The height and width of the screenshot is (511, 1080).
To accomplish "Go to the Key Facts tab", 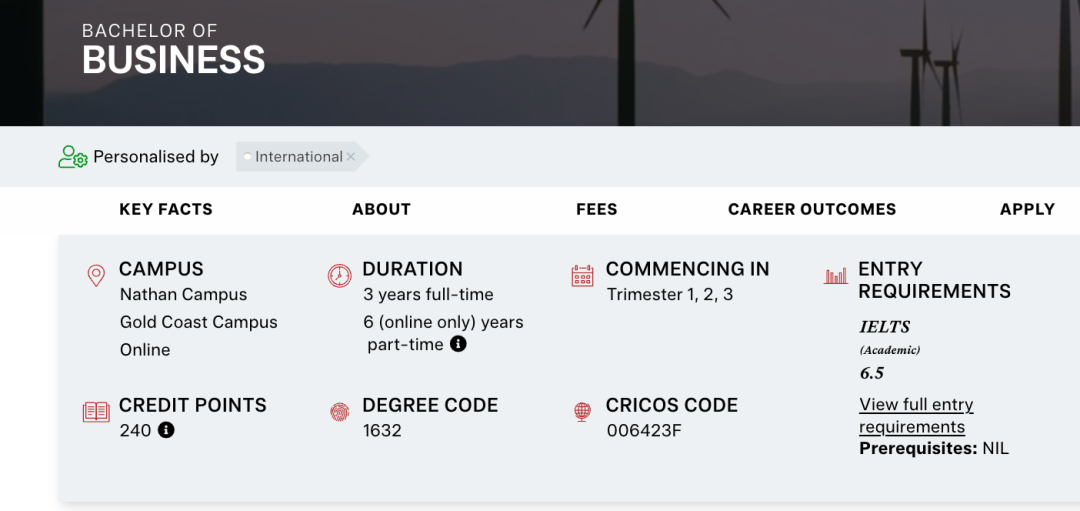I will (x=166, y=209).
